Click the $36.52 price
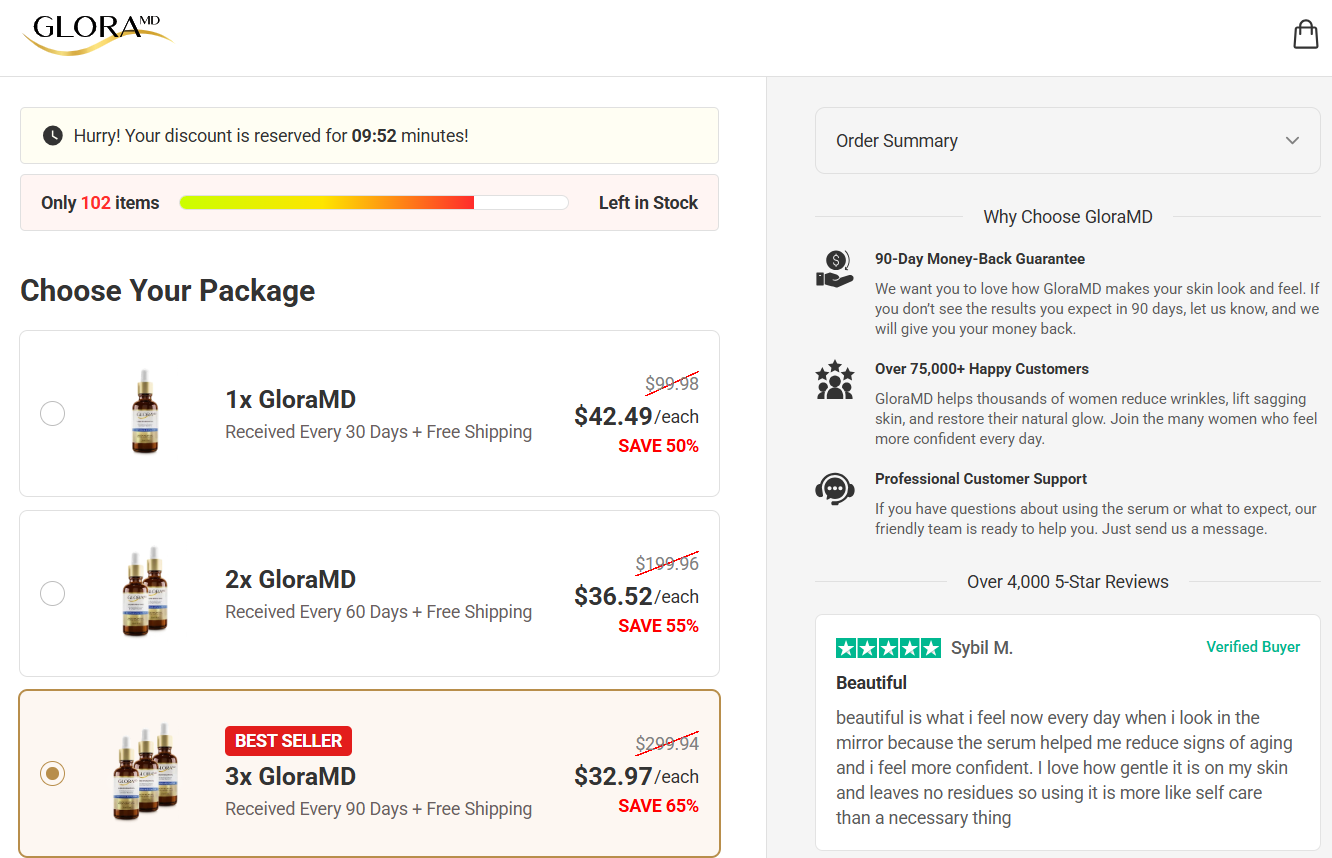This screenshot has height=858, width=1332. [x=613, y=596]
